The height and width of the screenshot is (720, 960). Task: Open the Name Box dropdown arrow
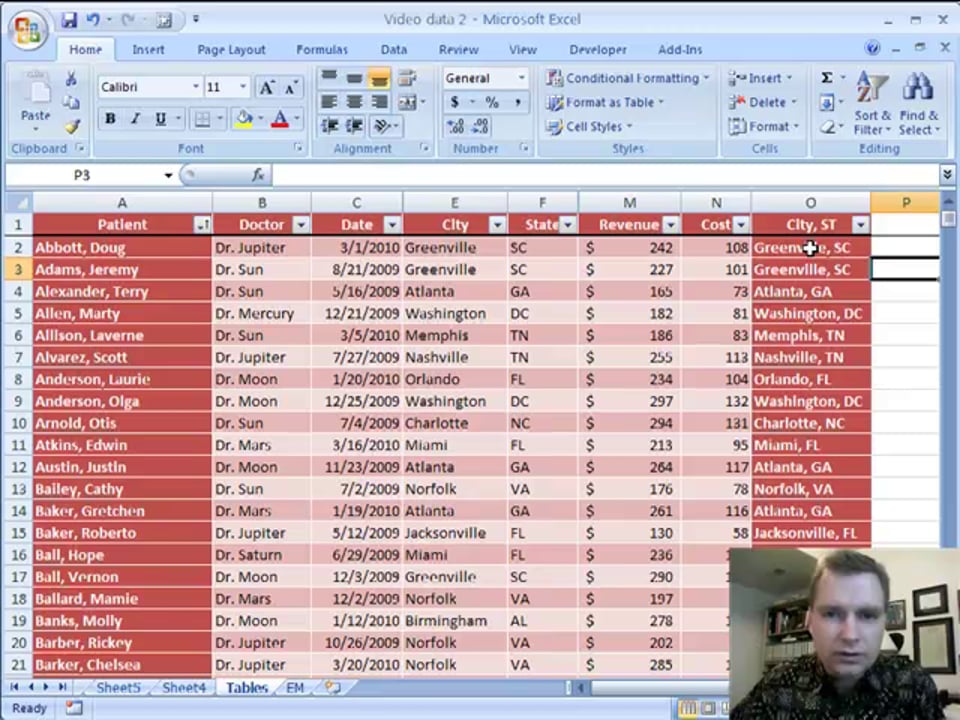[168, 176]
